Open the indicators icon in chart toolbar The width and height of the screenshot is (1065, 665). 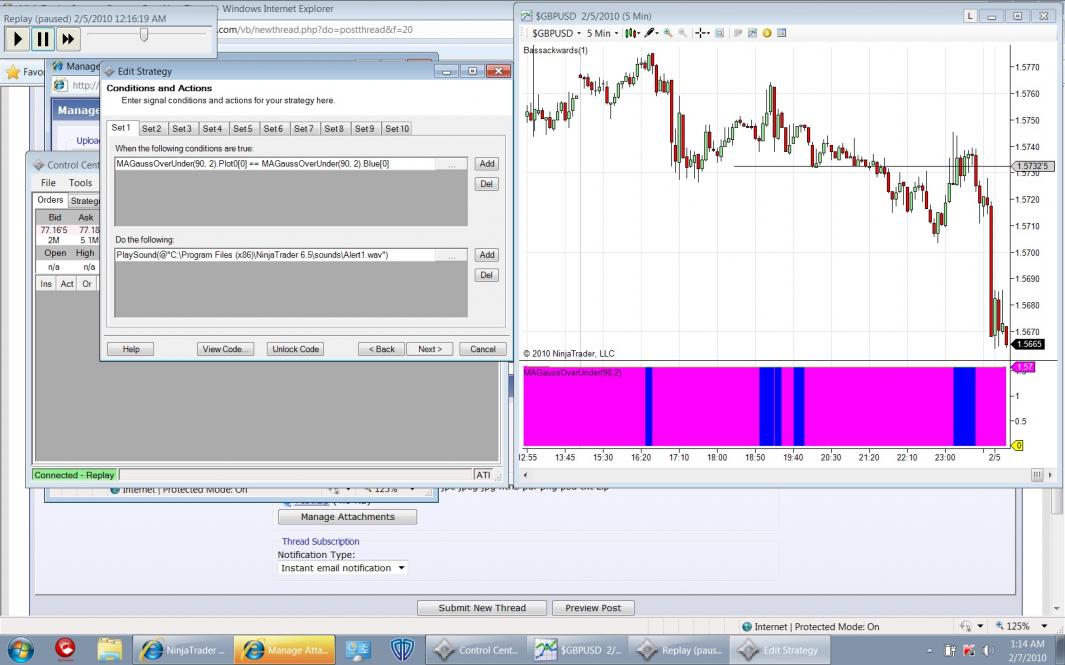point(753,33)
